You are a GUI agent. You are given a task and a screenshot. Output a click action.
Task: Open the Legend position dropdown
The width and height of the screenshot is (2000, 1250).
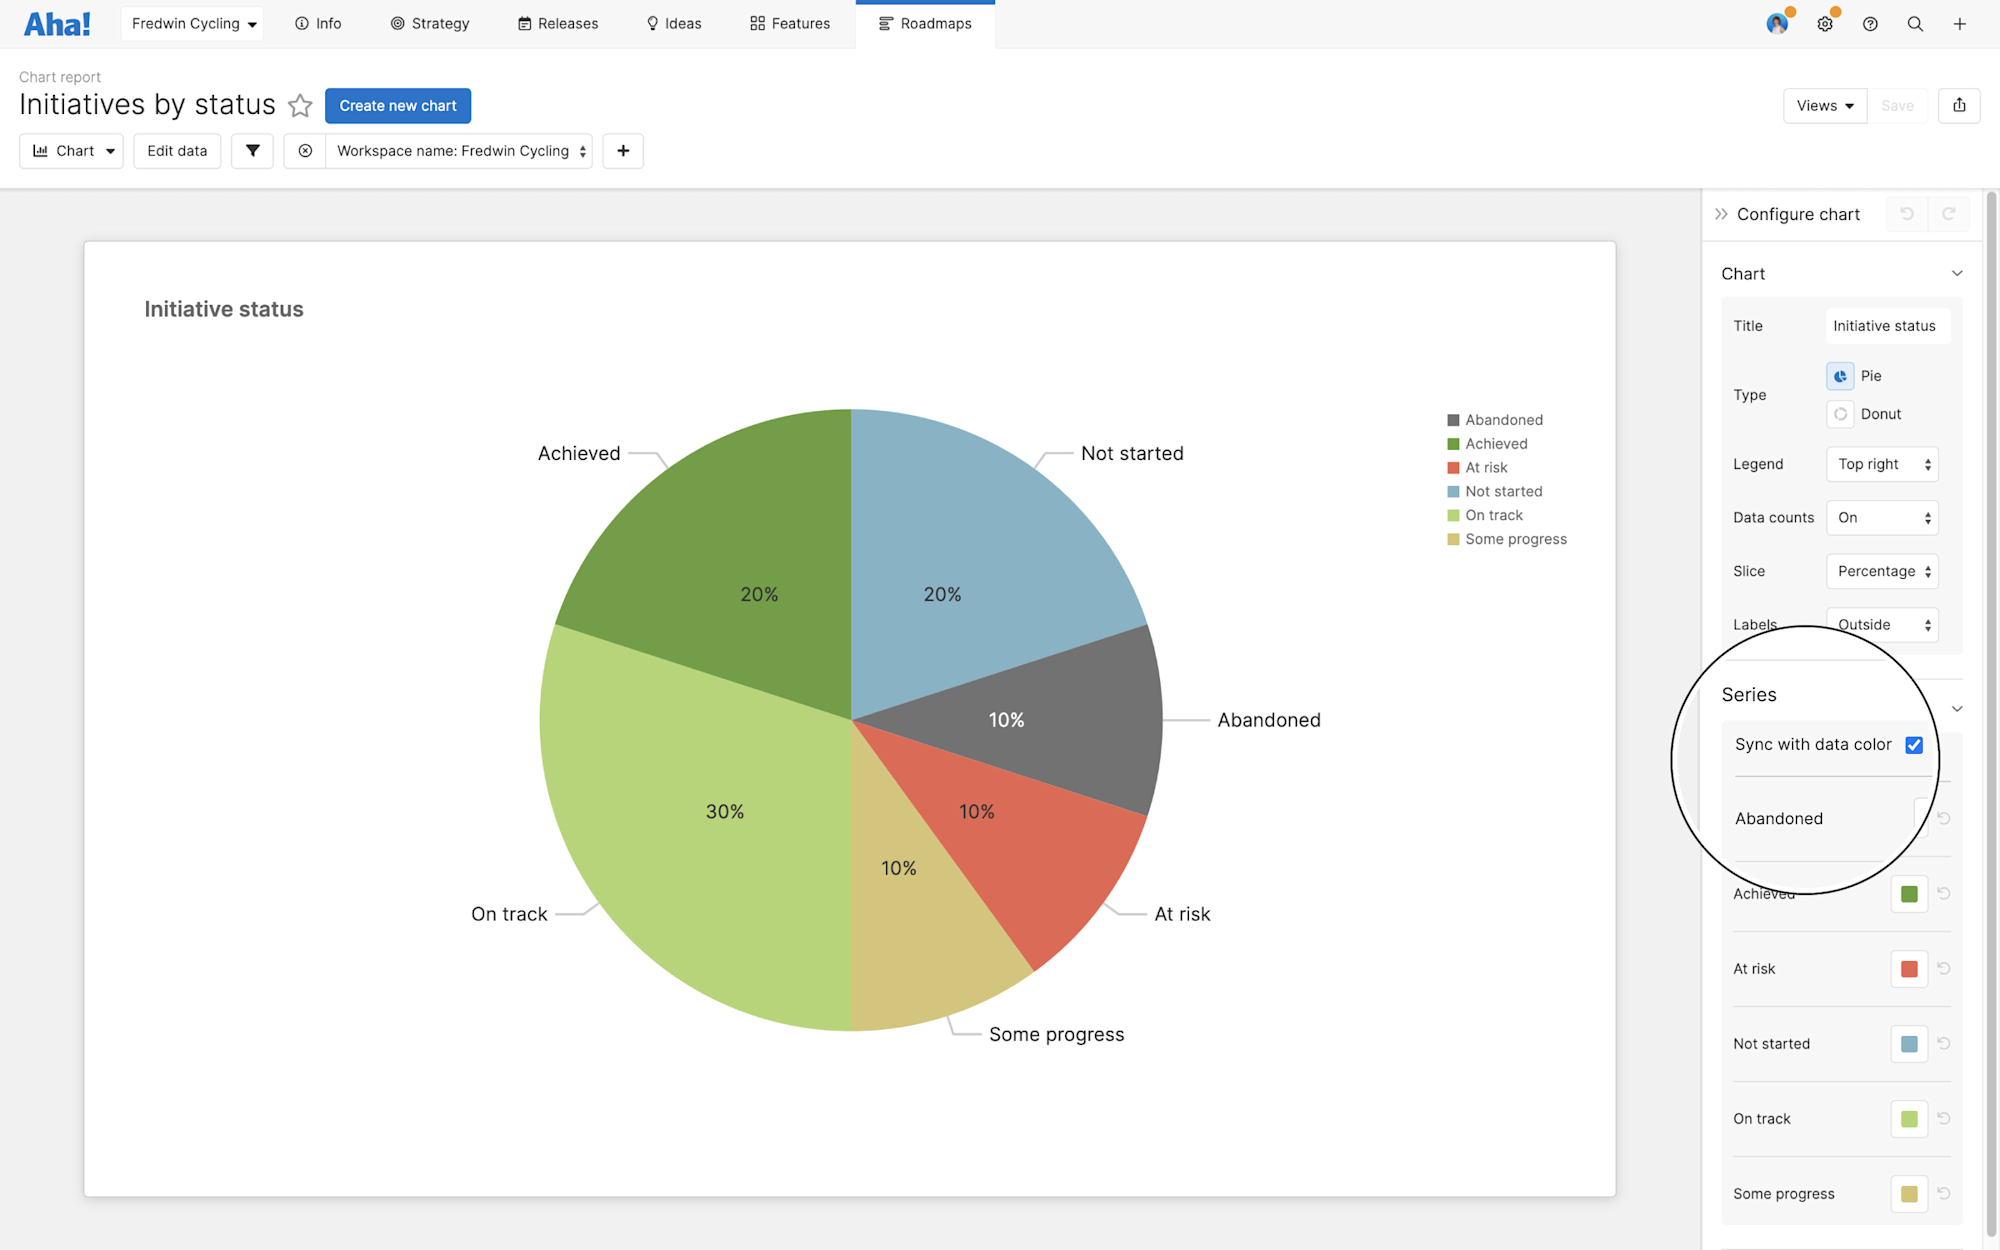coord(1881,463)
